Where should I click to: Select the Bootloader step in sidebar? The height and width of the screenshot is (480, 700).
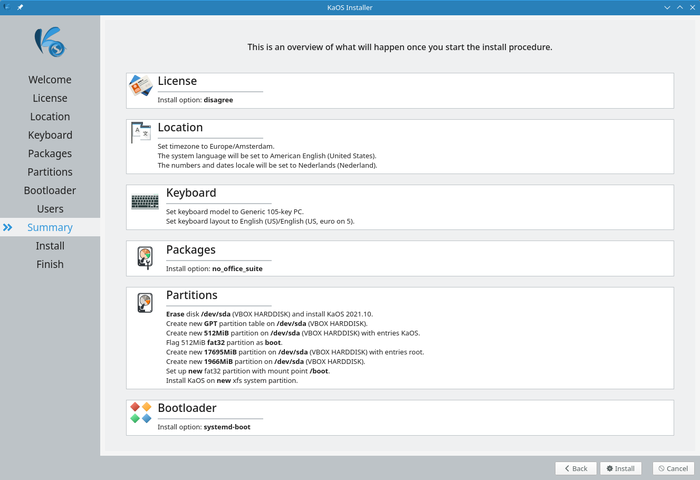coord(50,190)
